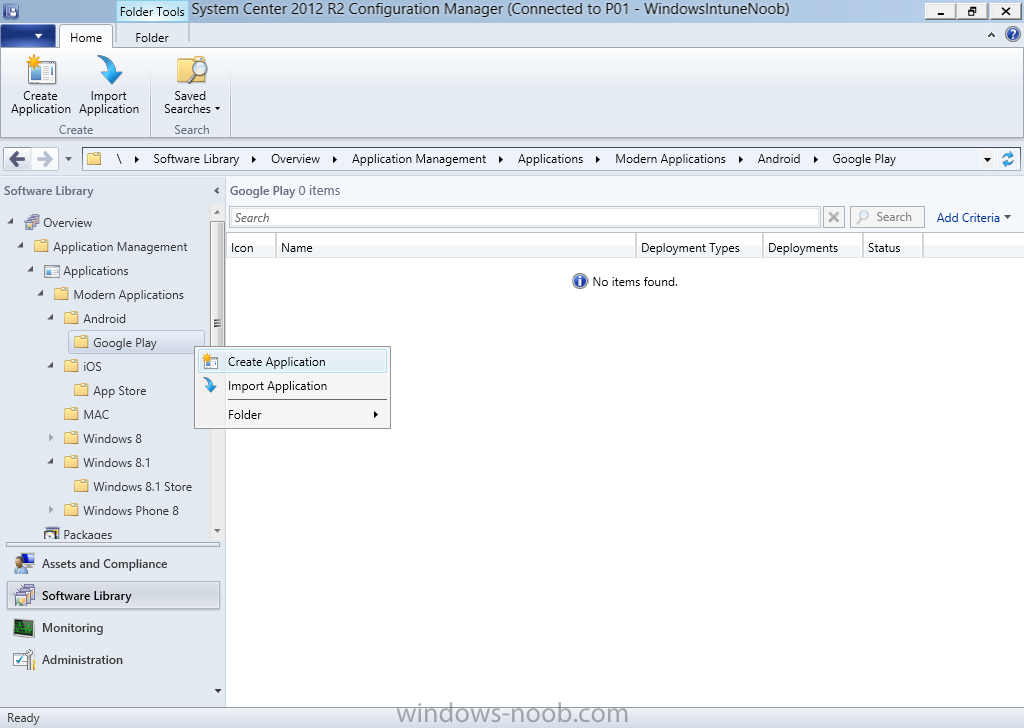Click the tree scrollbar down arrow

coord(217,531)
